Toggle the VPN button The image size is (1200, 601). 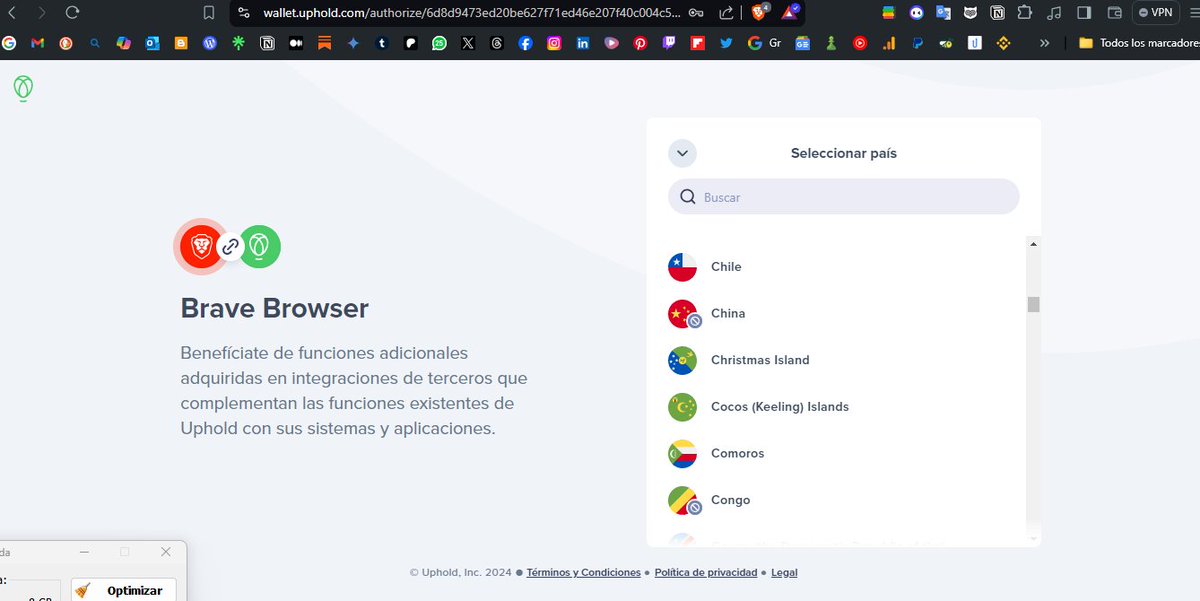1156,13
